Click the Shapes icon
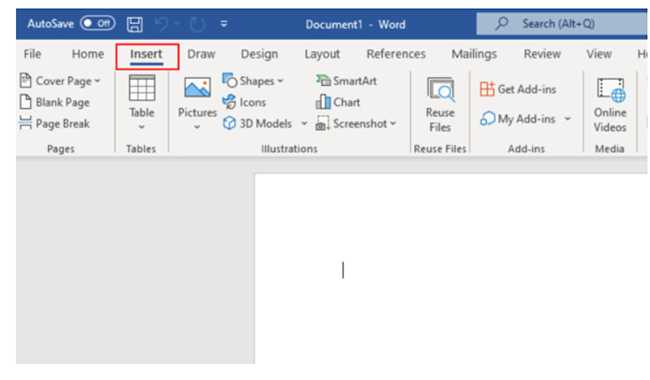The width and height of the screenshot is (650, 380). click(x=230, y=80)
